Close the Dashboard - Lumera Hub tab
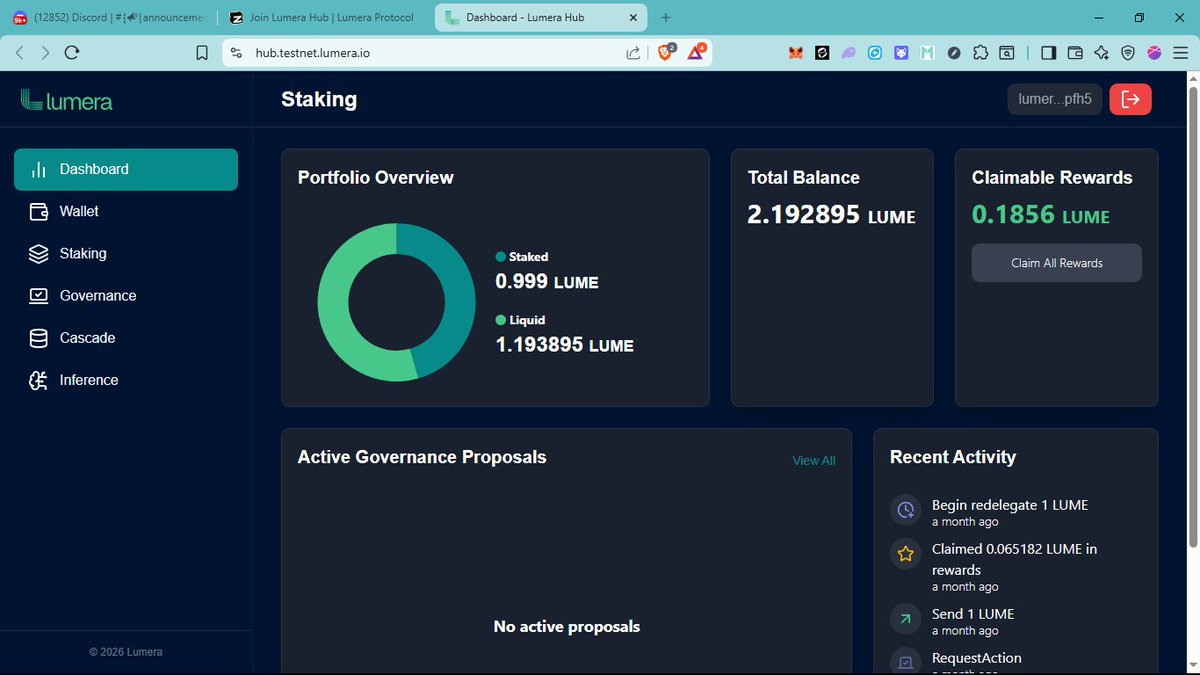This screenshot has height=675, width=1200. tap(634, 17)
